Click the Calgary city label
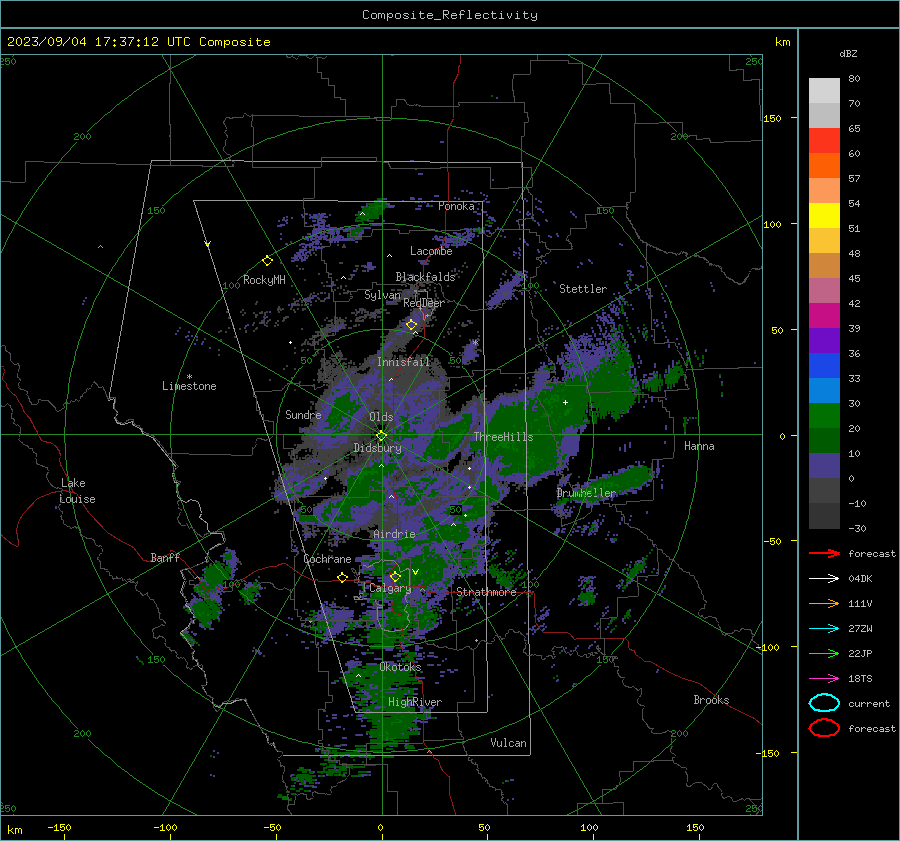The width and height of the screenshot is (900, 841). [x=390, y=588]
